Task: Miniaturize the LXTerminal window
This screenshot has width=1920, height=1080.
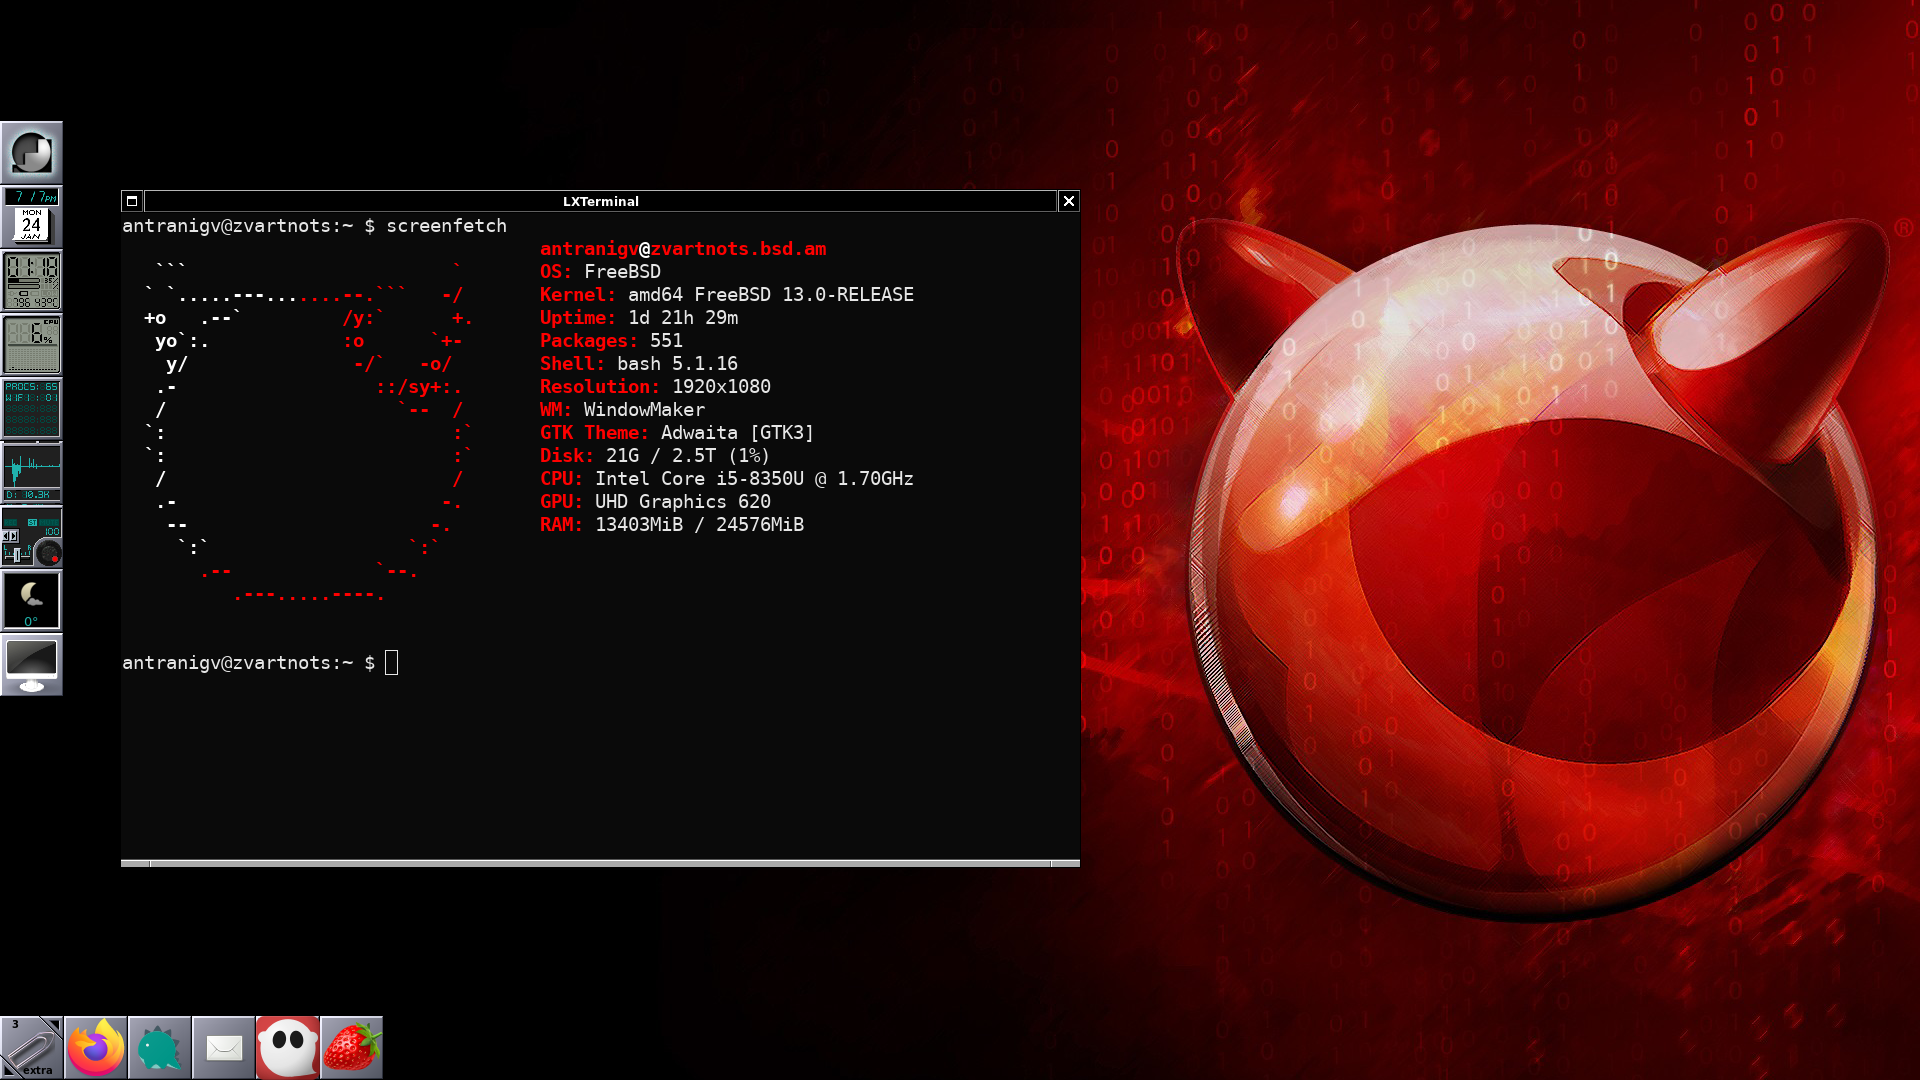Action: [132, 201]
